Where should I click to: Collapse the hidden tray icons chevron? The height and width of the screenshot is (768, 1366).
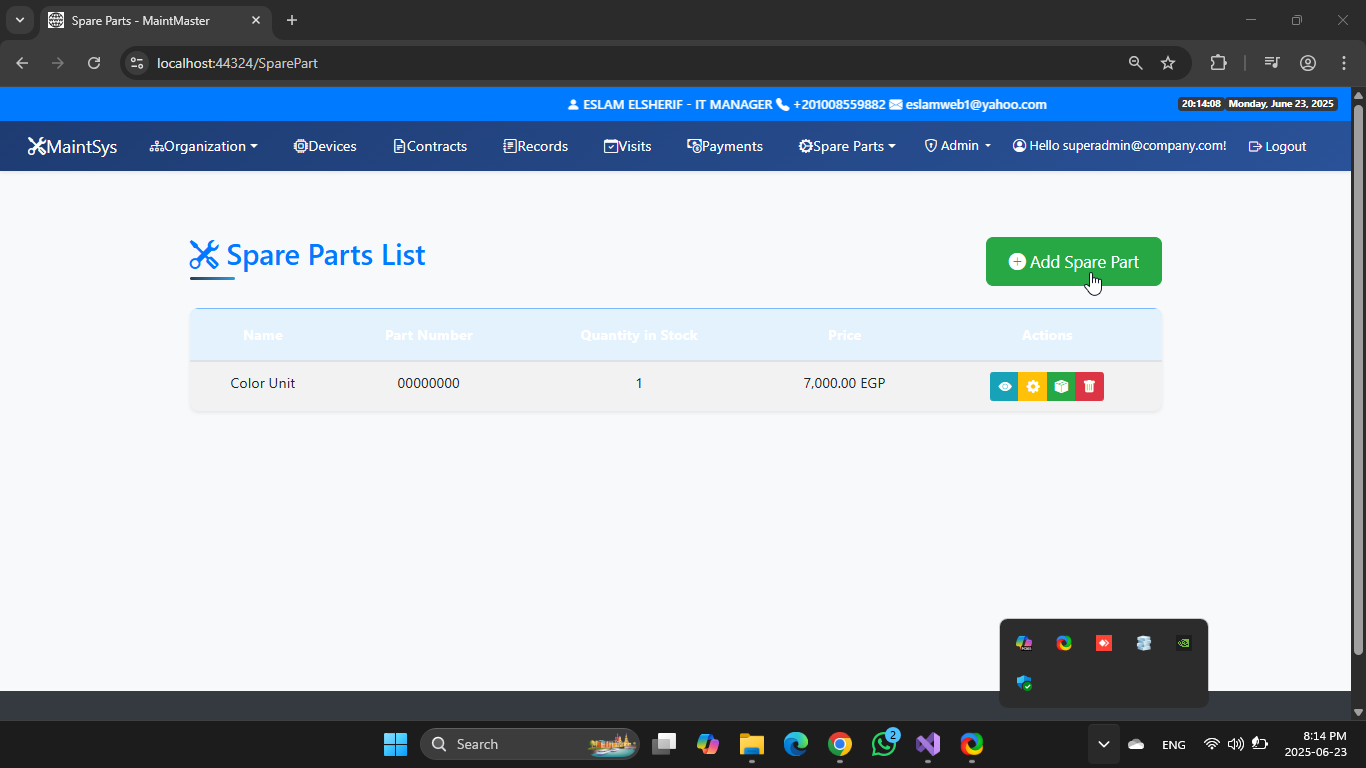point(1104,744)
